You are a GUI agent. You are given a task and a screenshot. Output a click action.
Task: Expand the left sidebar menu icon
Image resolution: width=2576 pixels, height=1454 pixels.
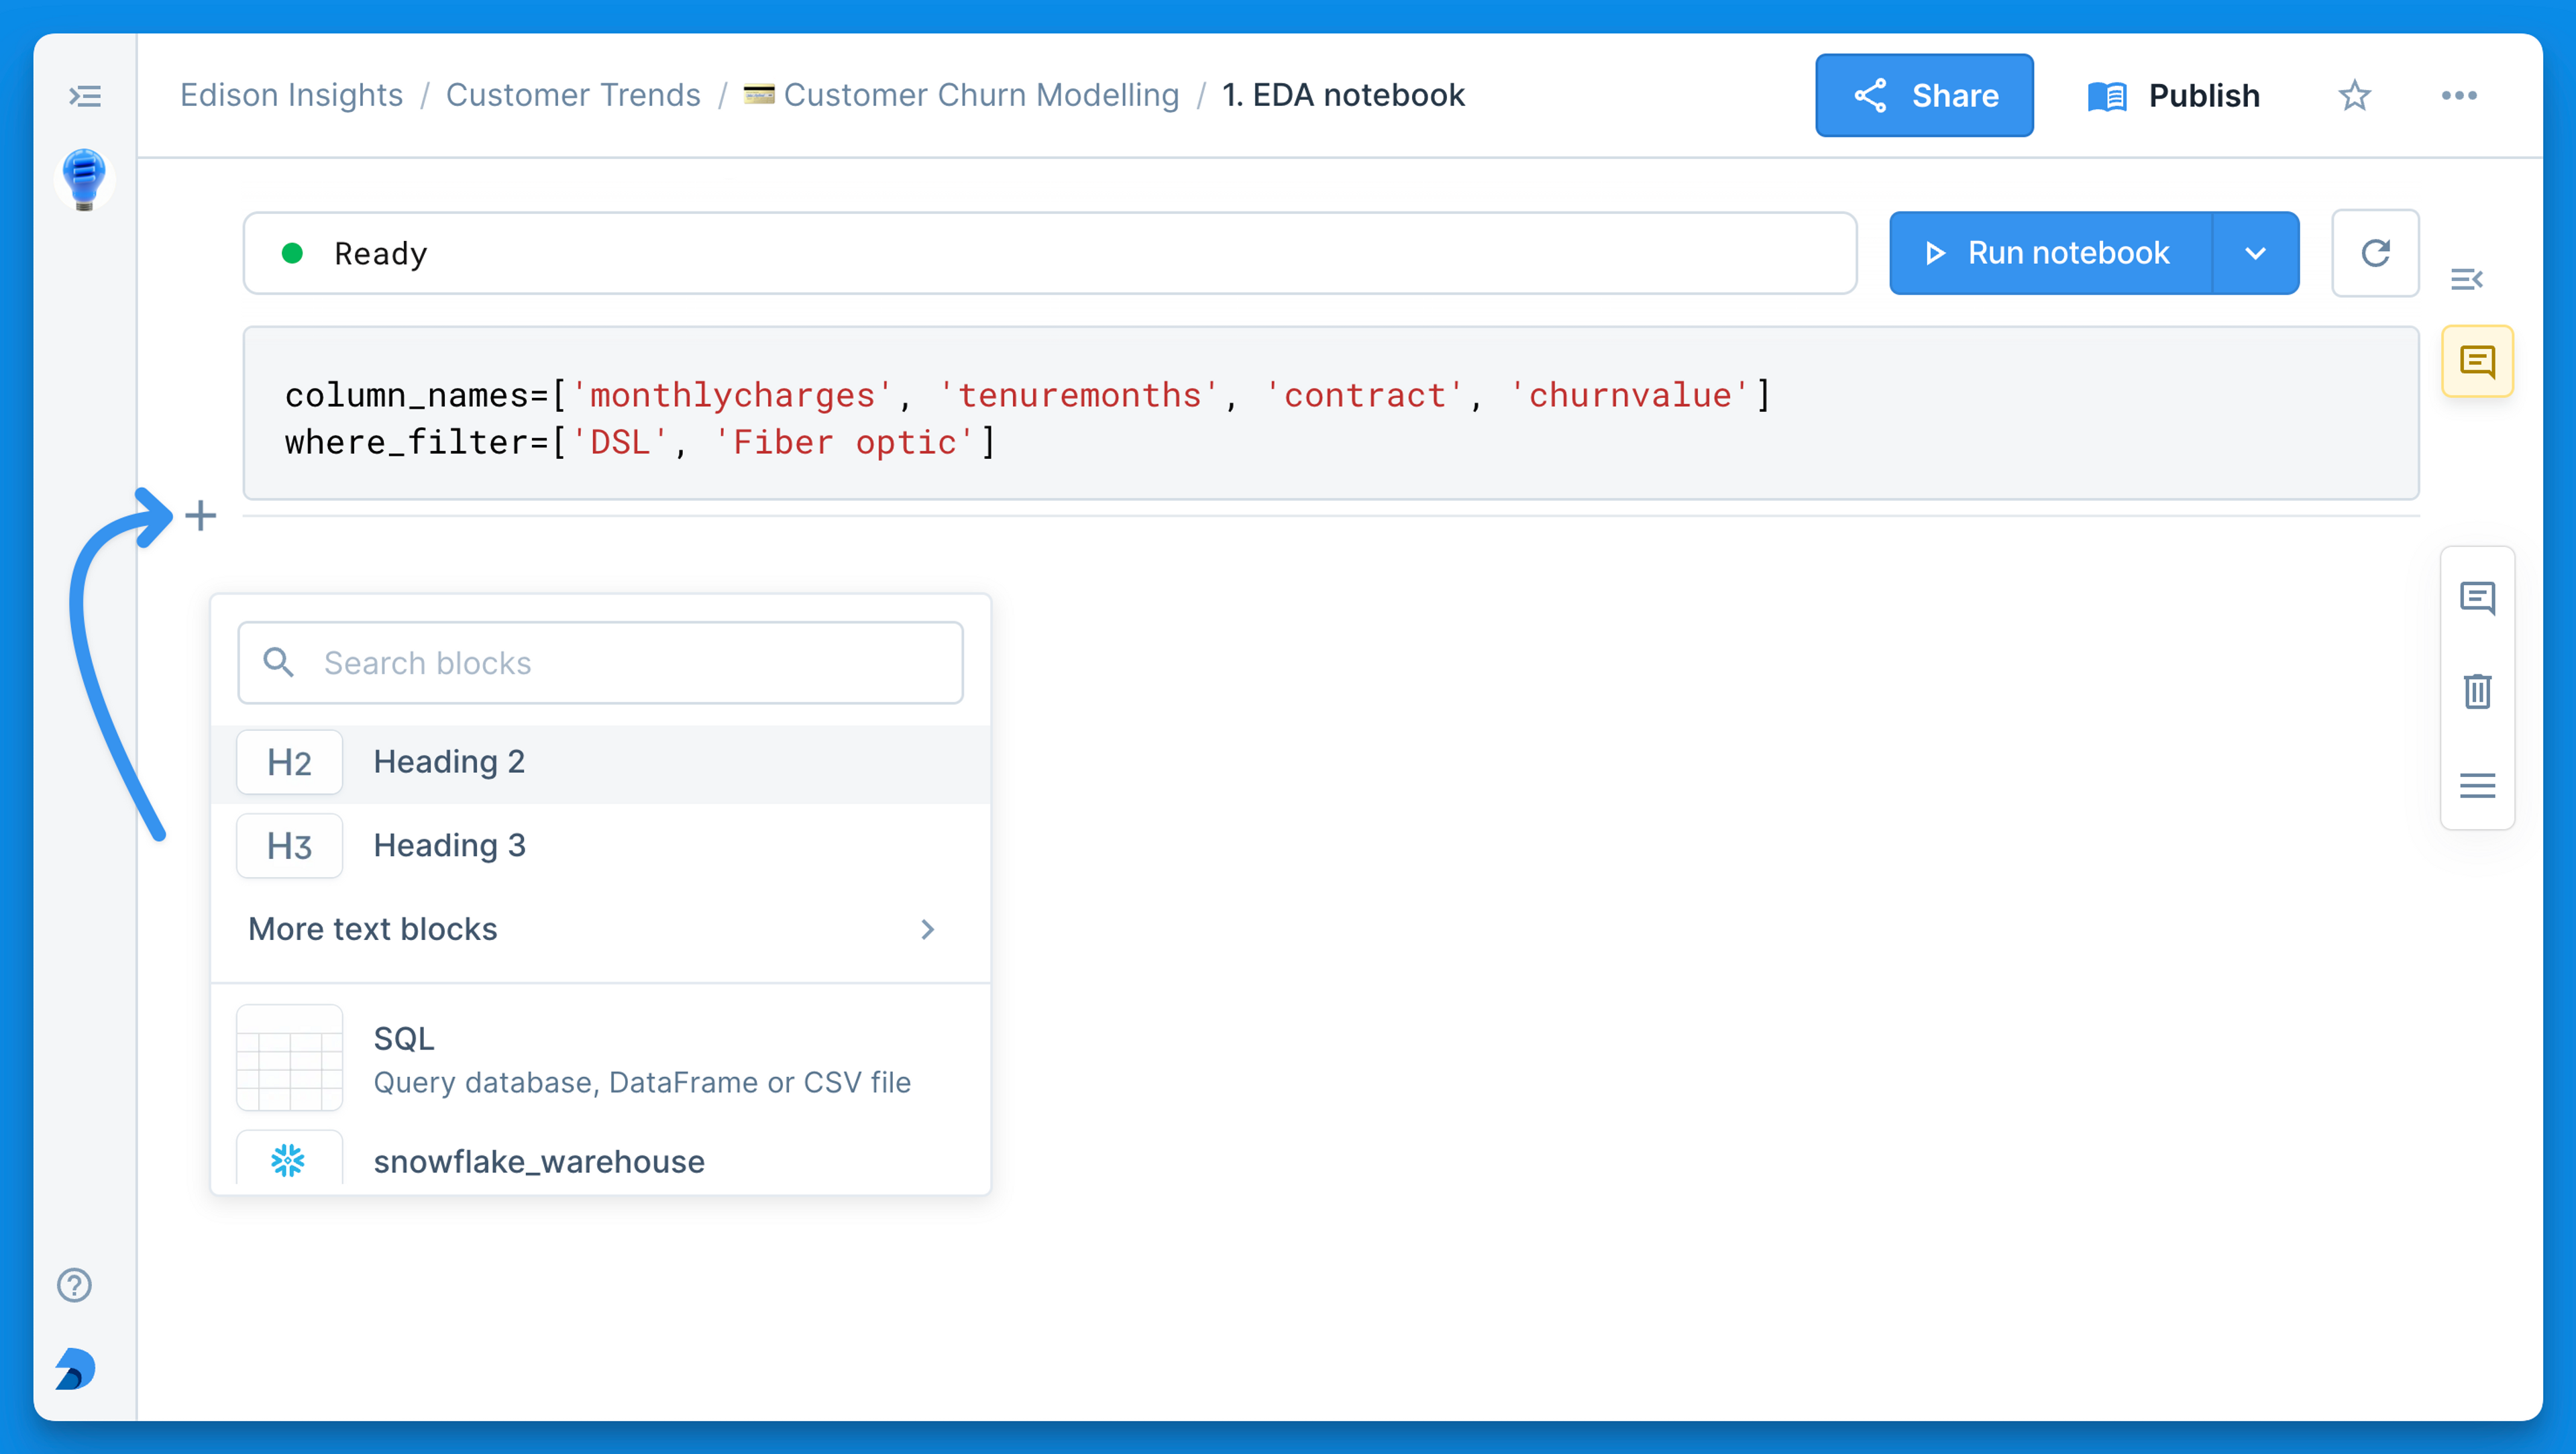click(85, 96)
